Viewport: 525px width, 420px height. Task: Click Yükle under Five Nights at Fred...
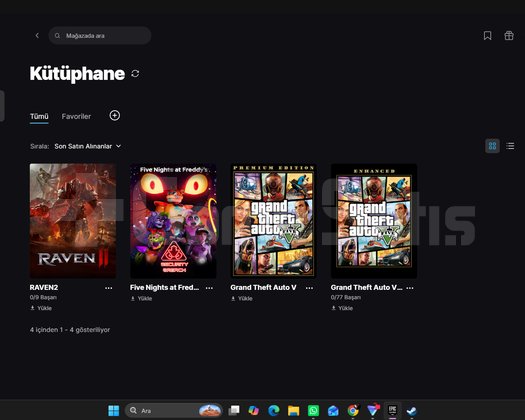point(141,298)
